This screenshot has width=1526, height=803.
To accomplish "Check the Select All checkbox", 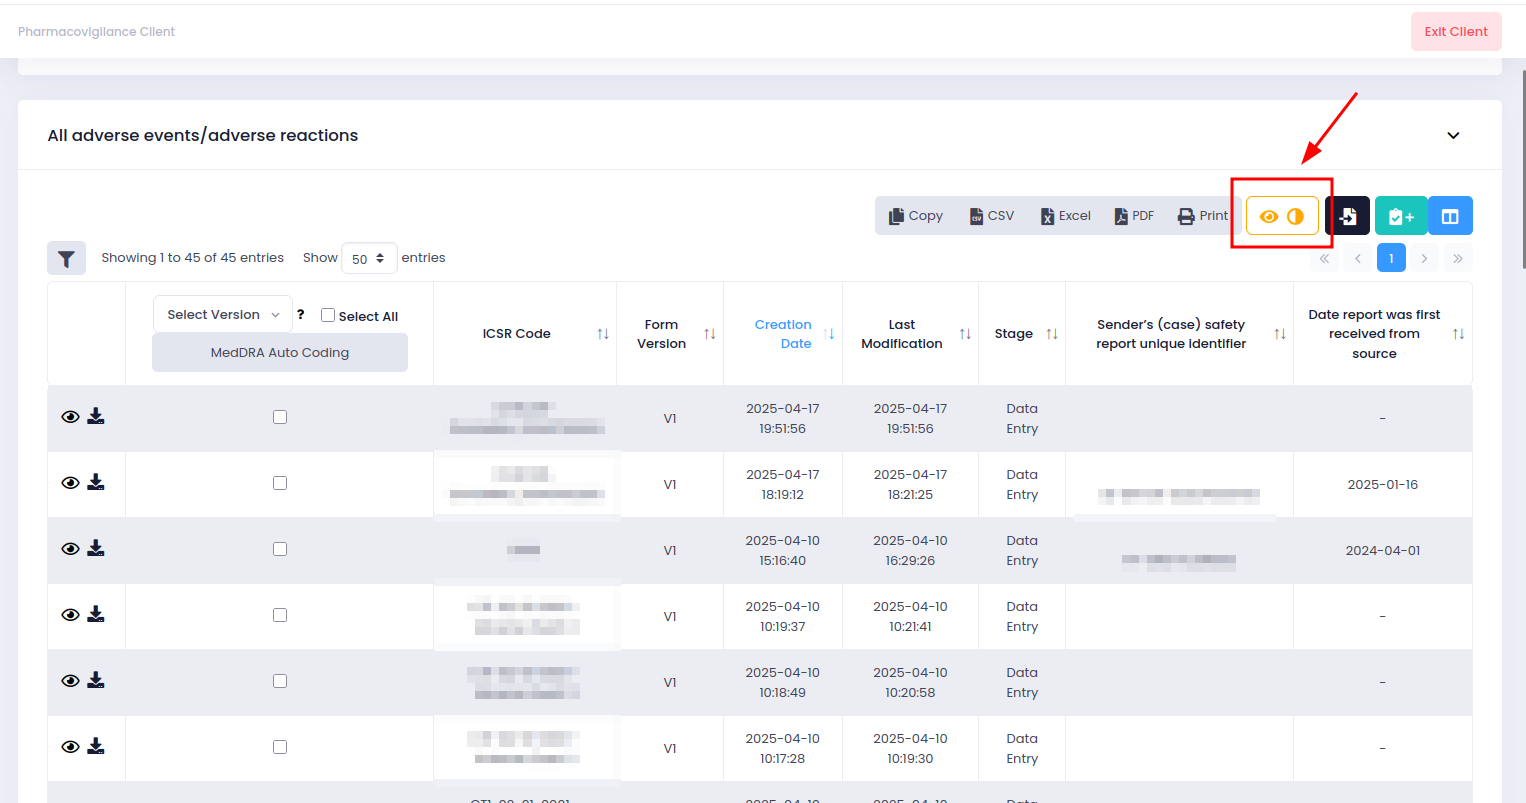I will tap(328, 315).
